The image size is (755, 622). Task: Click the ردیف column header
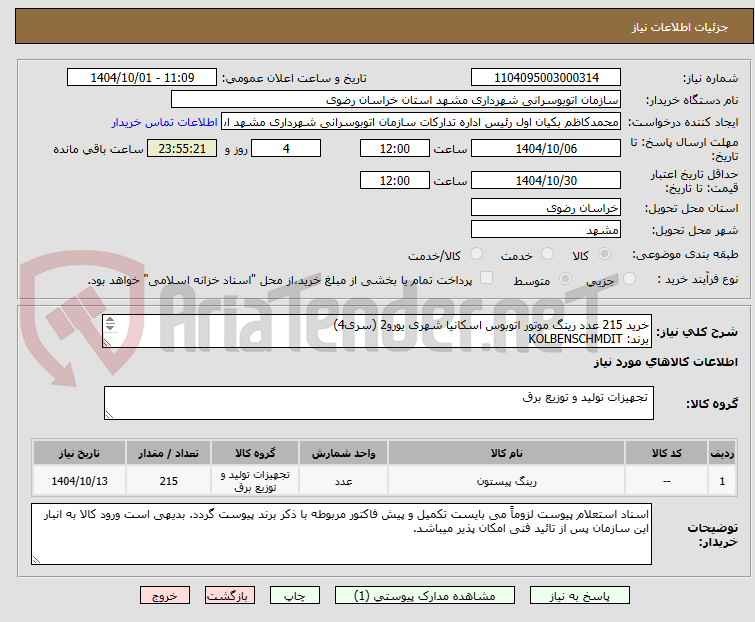point(722,453)
